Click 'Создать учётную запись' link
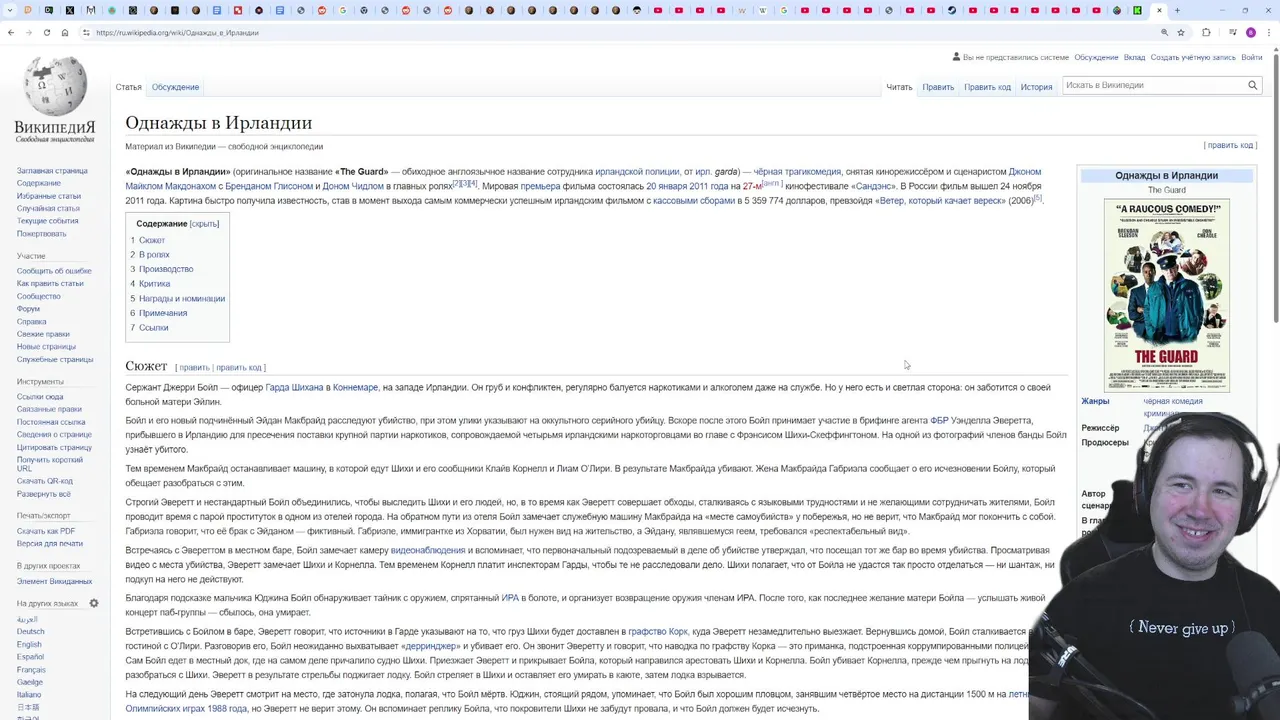1280x720 pixels. 1193,57
